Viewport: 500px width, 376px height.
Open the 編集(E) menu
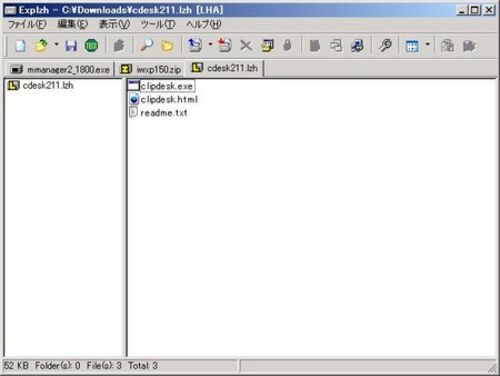[x=73, y=24]
